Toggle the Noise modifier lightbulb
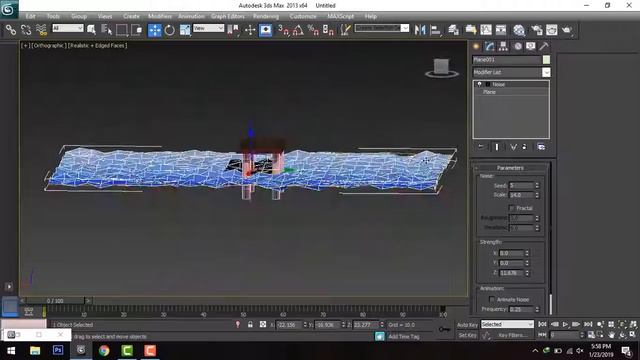640x360 pixels. [x=480, y=84]
